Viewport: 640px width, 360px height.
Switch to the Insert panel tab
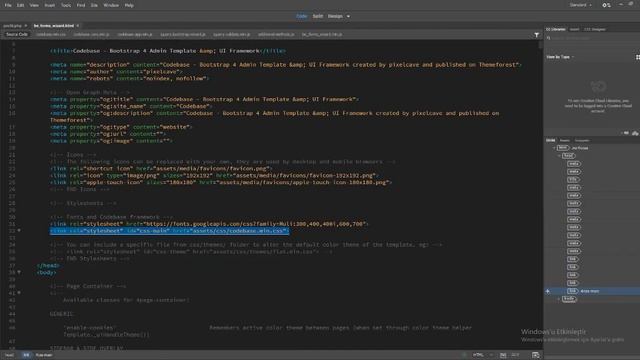pyautogui.click(x=574, y=29)
